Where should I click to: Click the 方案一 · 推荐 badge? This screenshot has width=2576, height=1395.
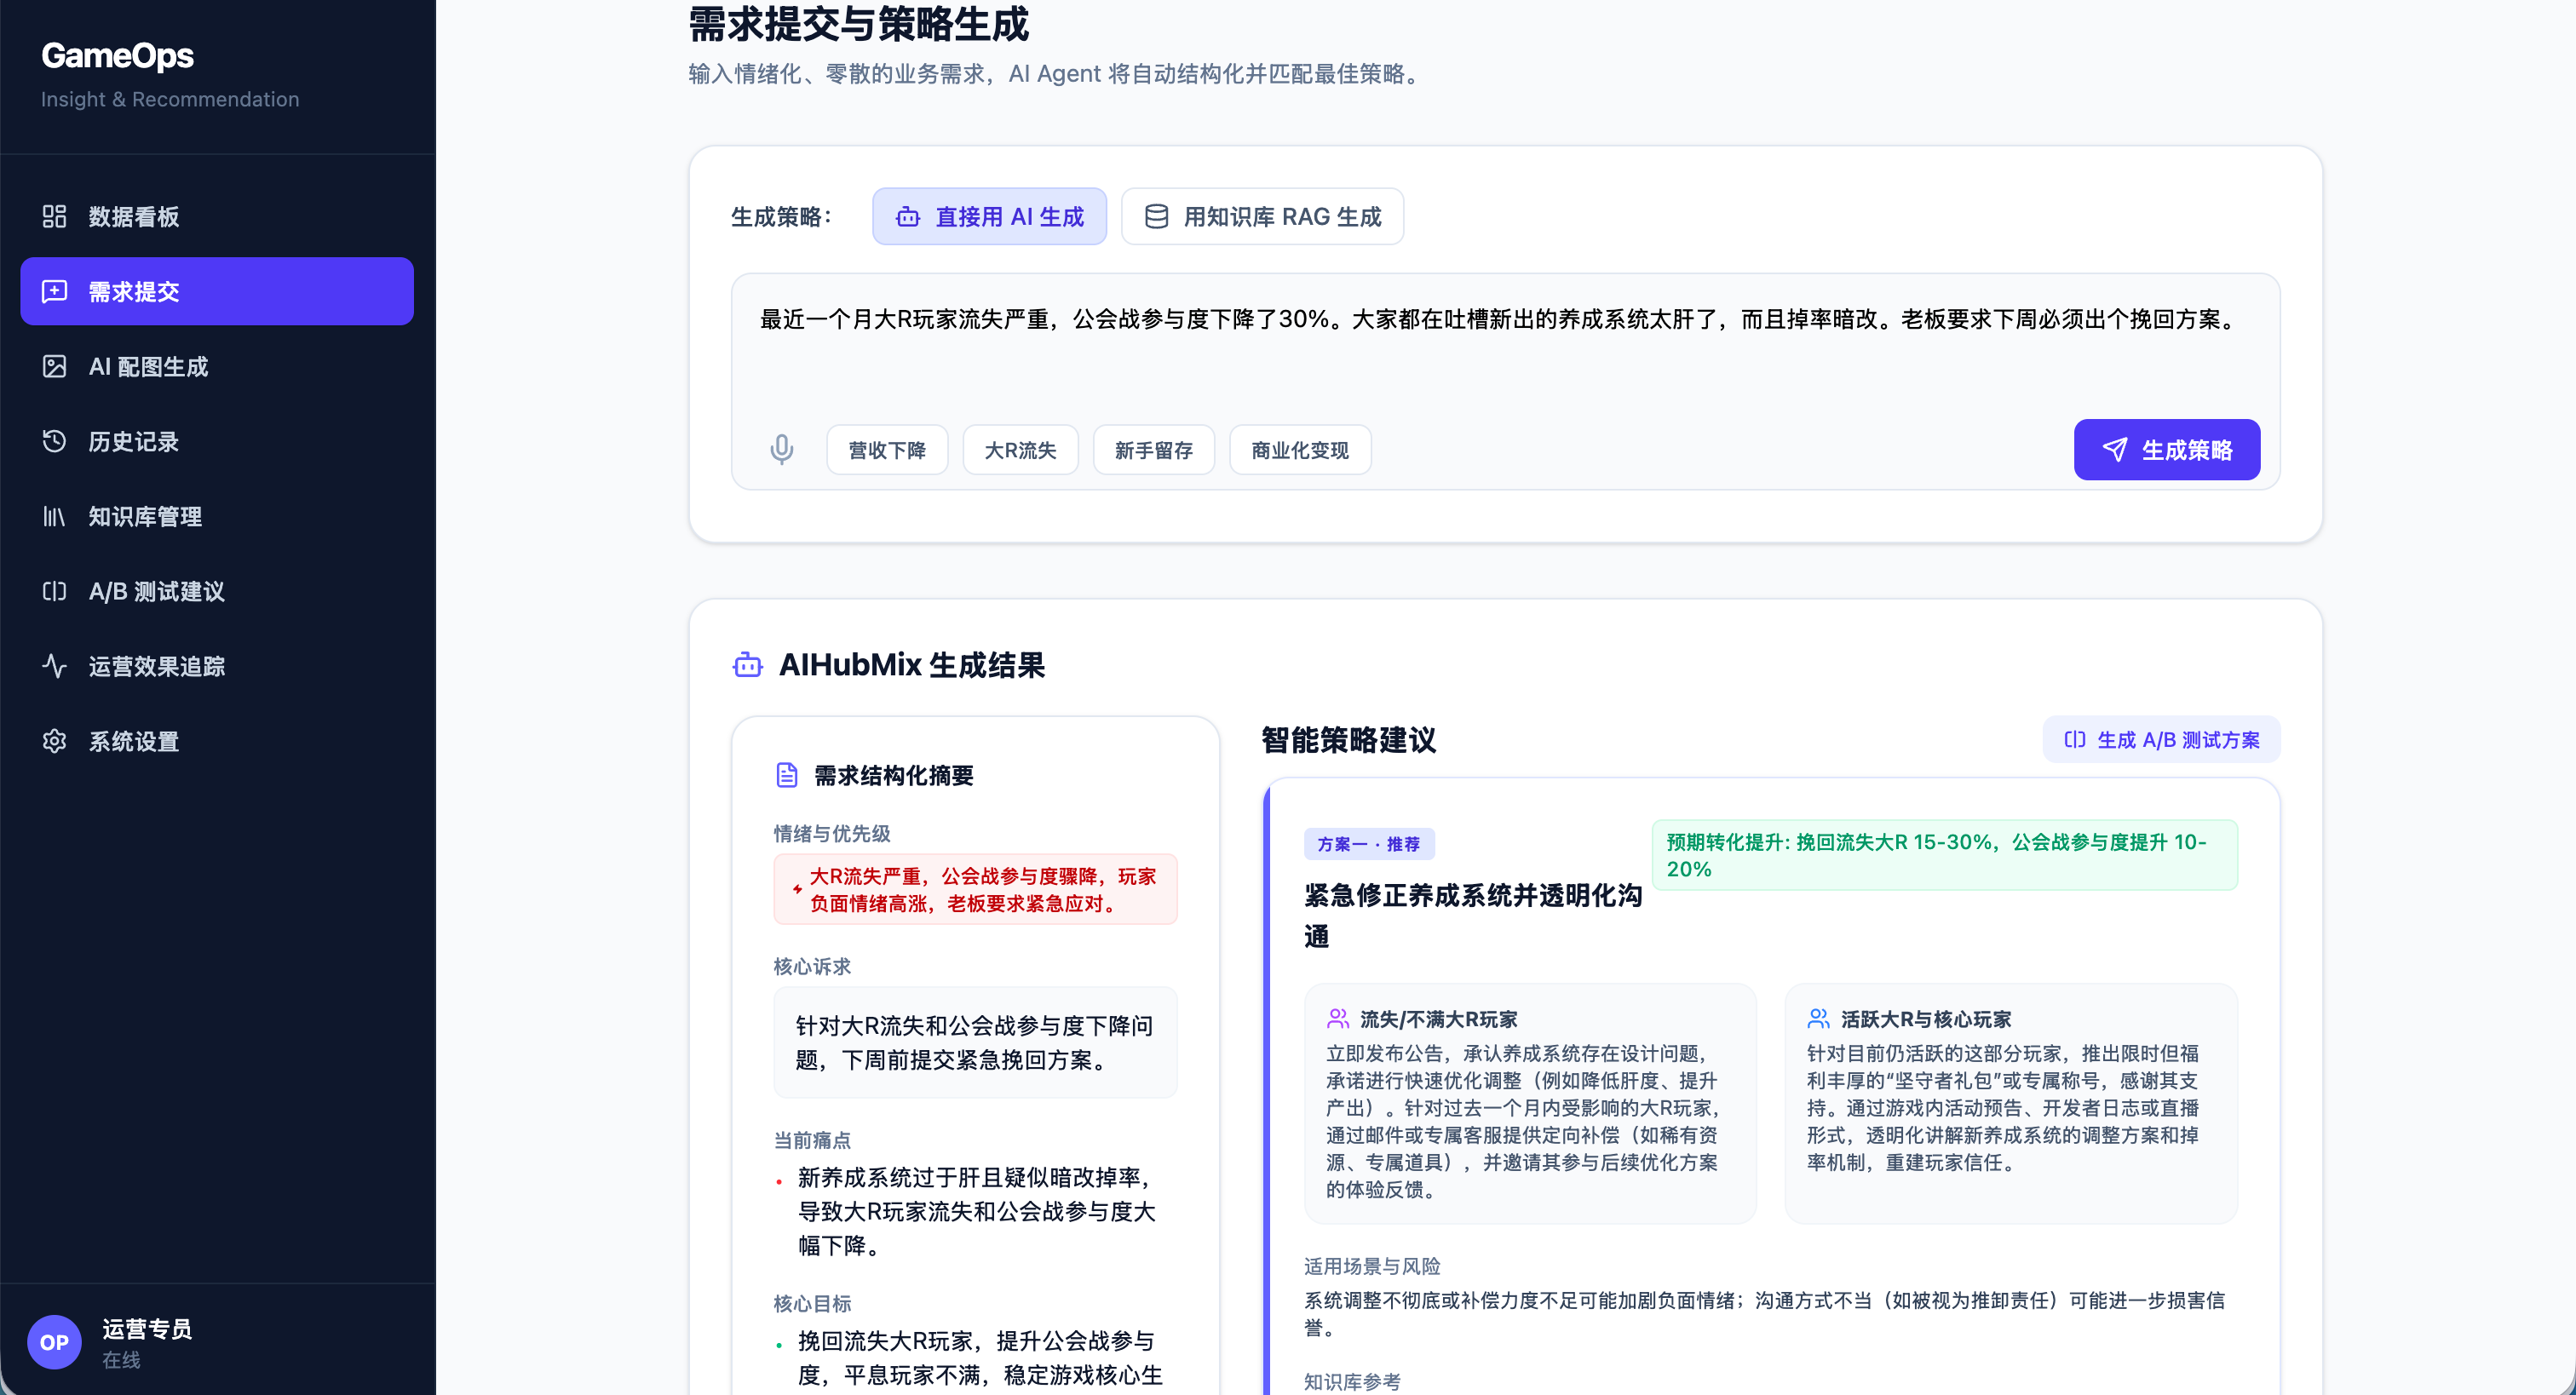click(1369, 844)
